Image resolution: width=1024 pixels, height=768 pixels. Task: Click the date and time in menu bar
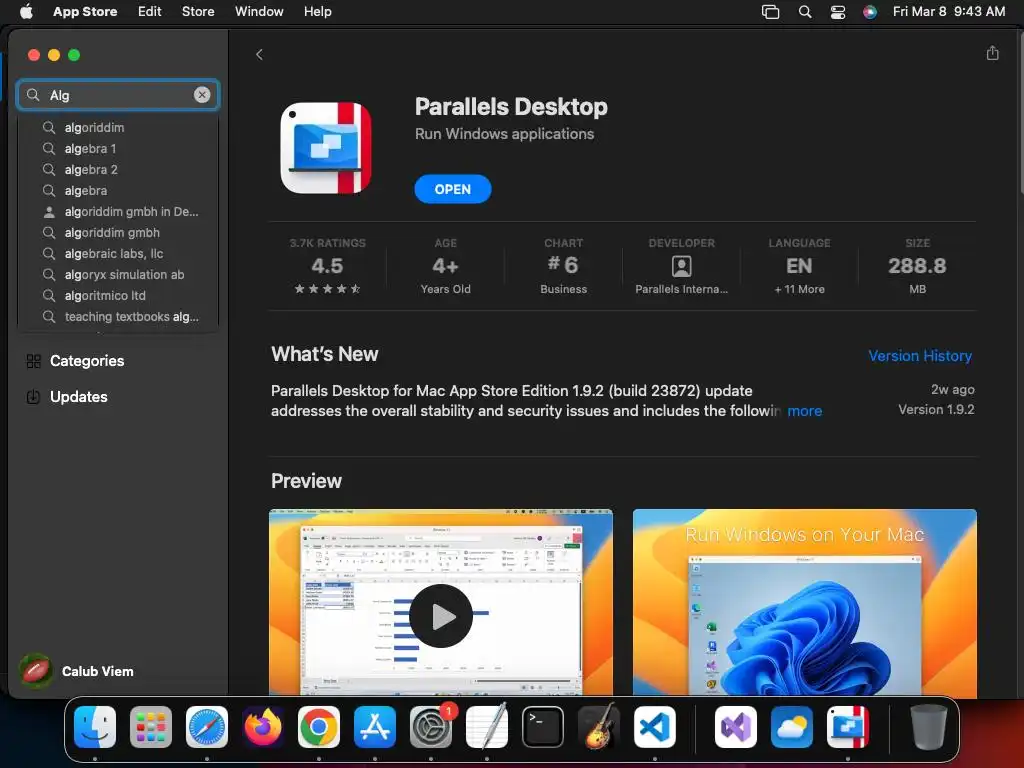(949, 12)
